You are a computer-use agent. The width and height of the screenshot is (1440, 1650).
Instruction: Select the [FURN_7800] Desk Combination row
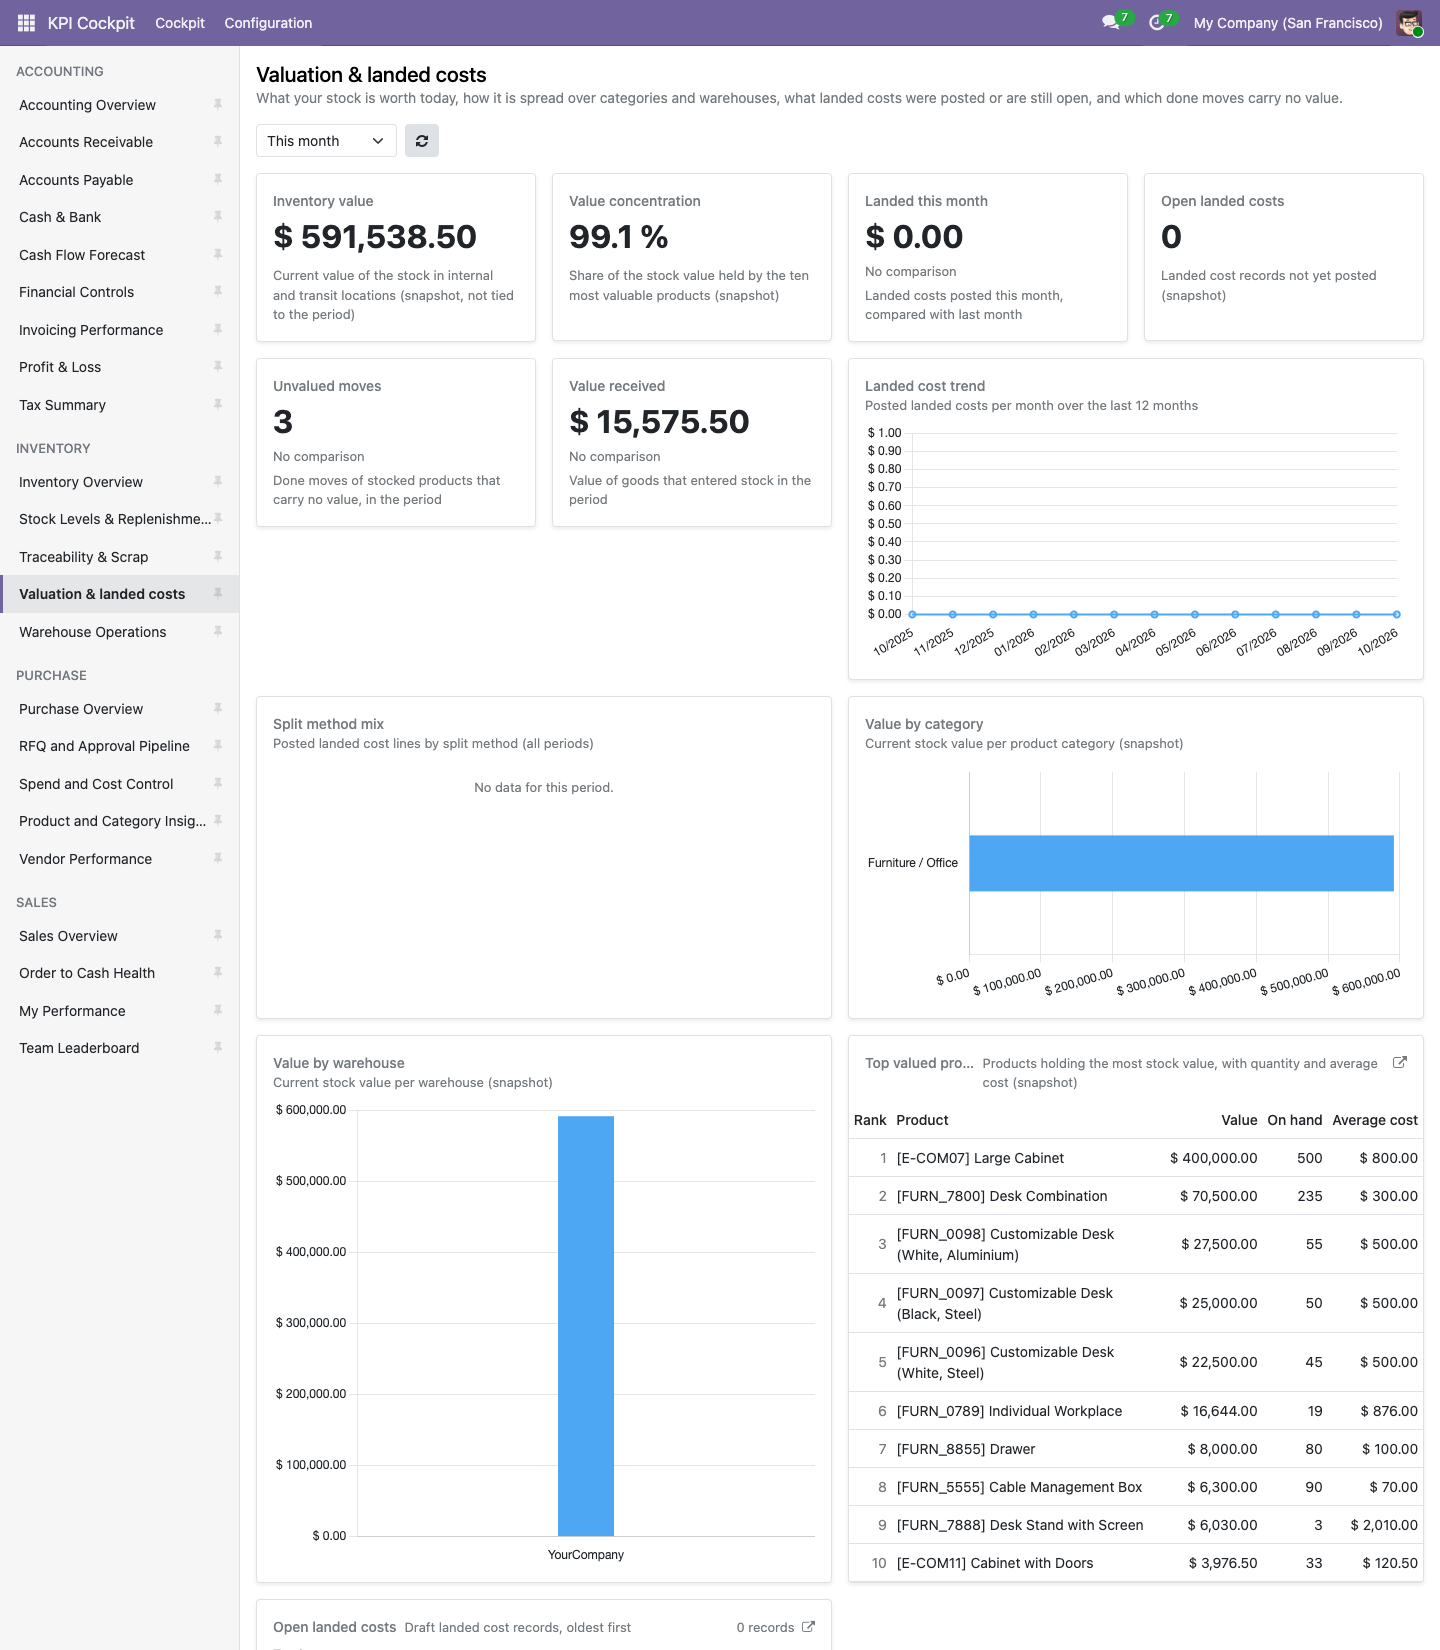(x=1136, y=1196)
